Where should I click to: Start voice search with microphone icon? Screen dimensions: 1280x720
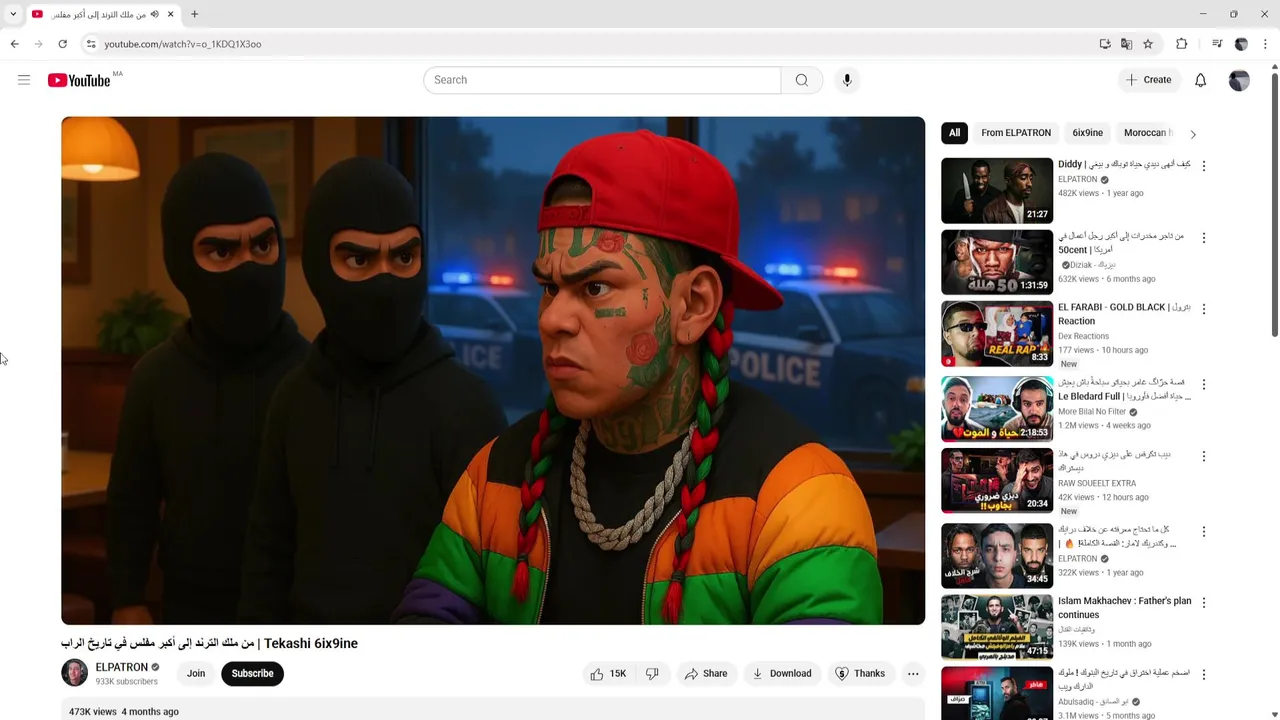847,80
